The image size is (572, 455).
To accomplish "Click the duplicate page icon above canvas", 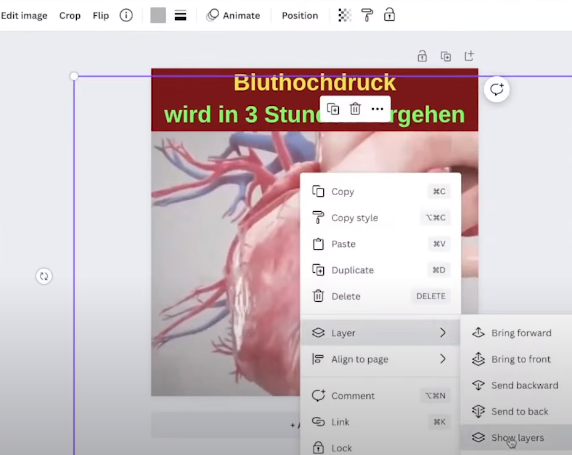I will pos(445,56).
